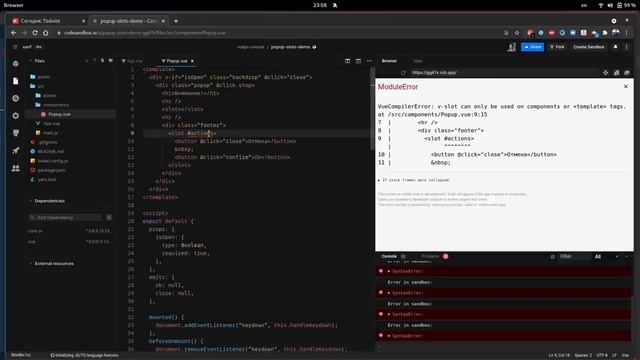This screenshot has width=640, height=360.
Task: Click the new file icon in Files header
Action: (102, 60)
